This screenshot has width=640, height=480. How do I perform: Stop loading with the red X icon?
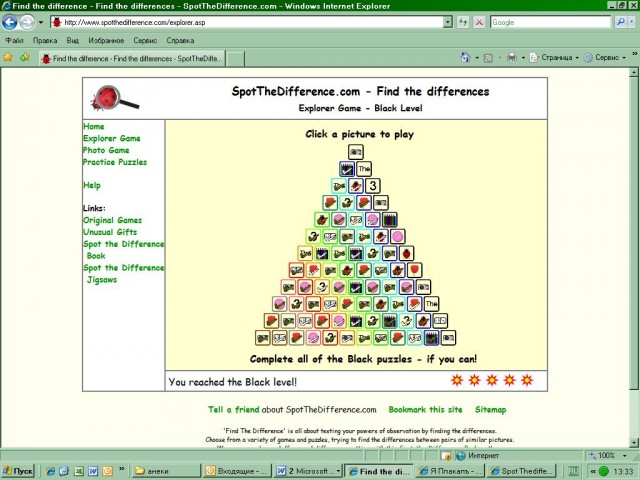coord(479,22)
